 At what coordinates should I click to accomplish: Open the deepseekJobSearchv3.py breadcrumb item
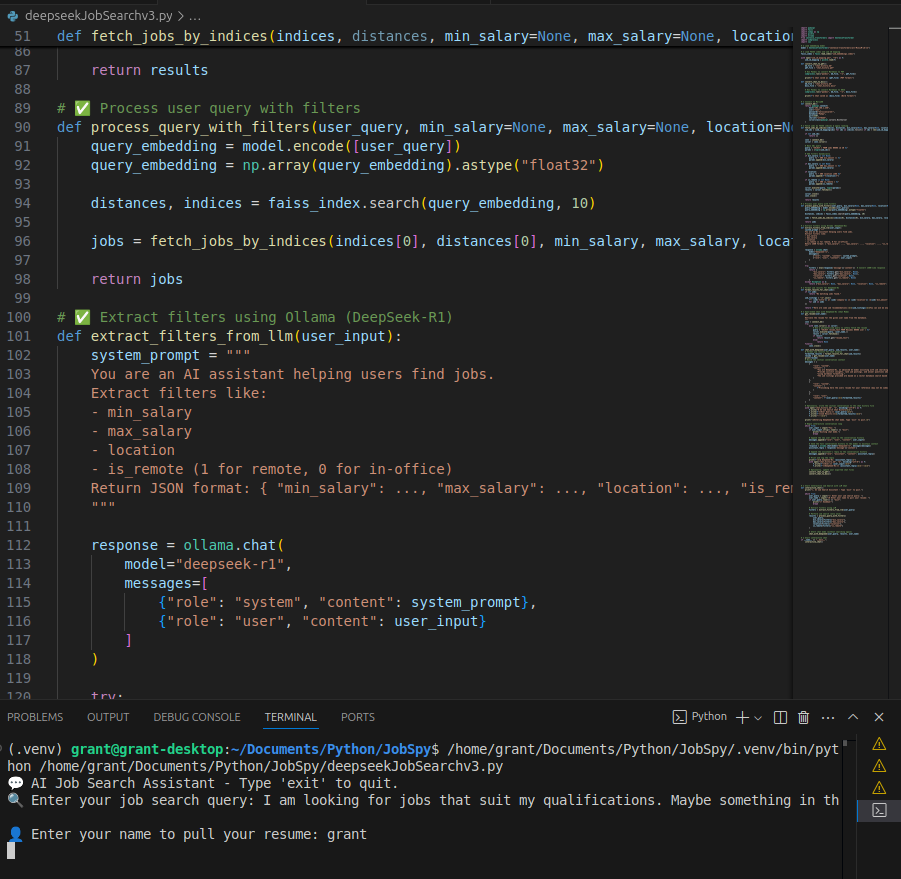pos(98,16)
